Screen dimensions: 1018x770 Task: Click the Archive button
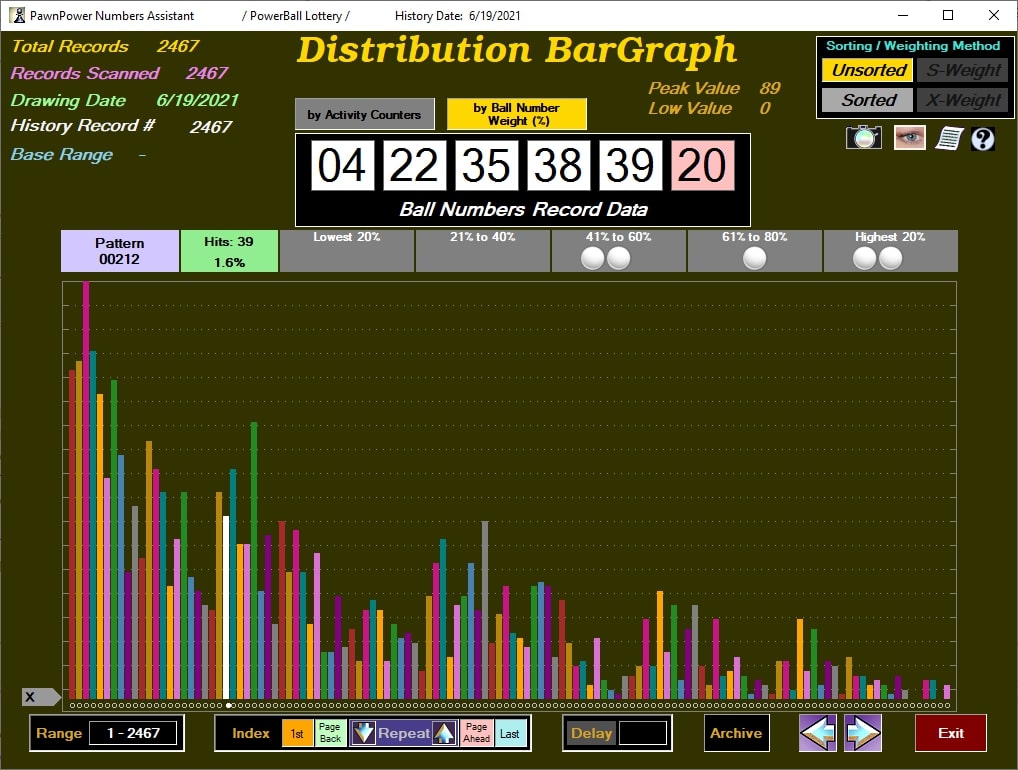tap(736, 733)
